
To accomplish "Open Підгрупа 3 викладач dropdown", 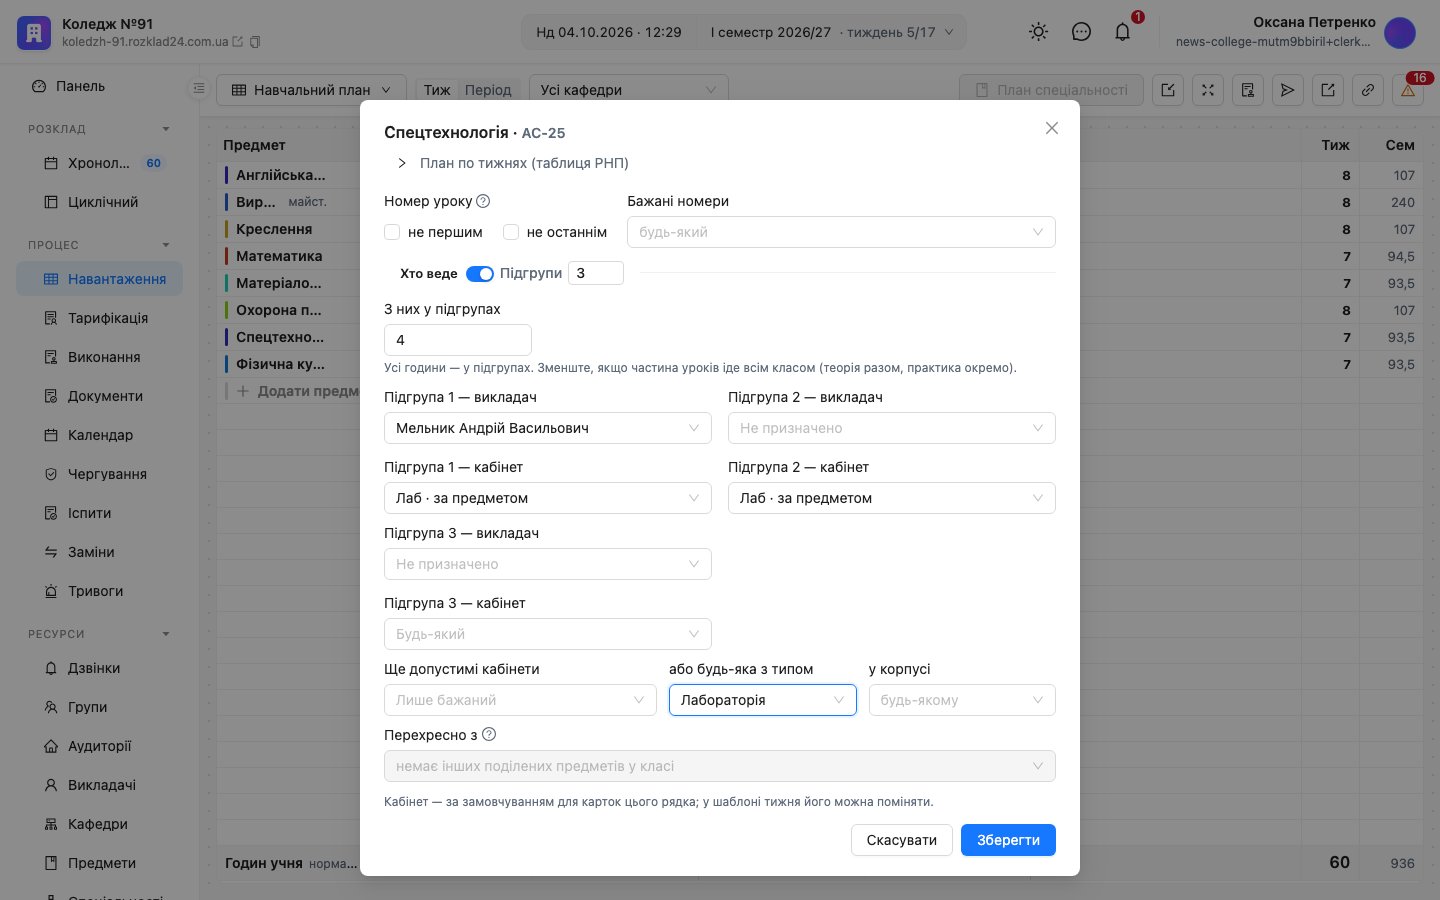I will tap(548, 564).
